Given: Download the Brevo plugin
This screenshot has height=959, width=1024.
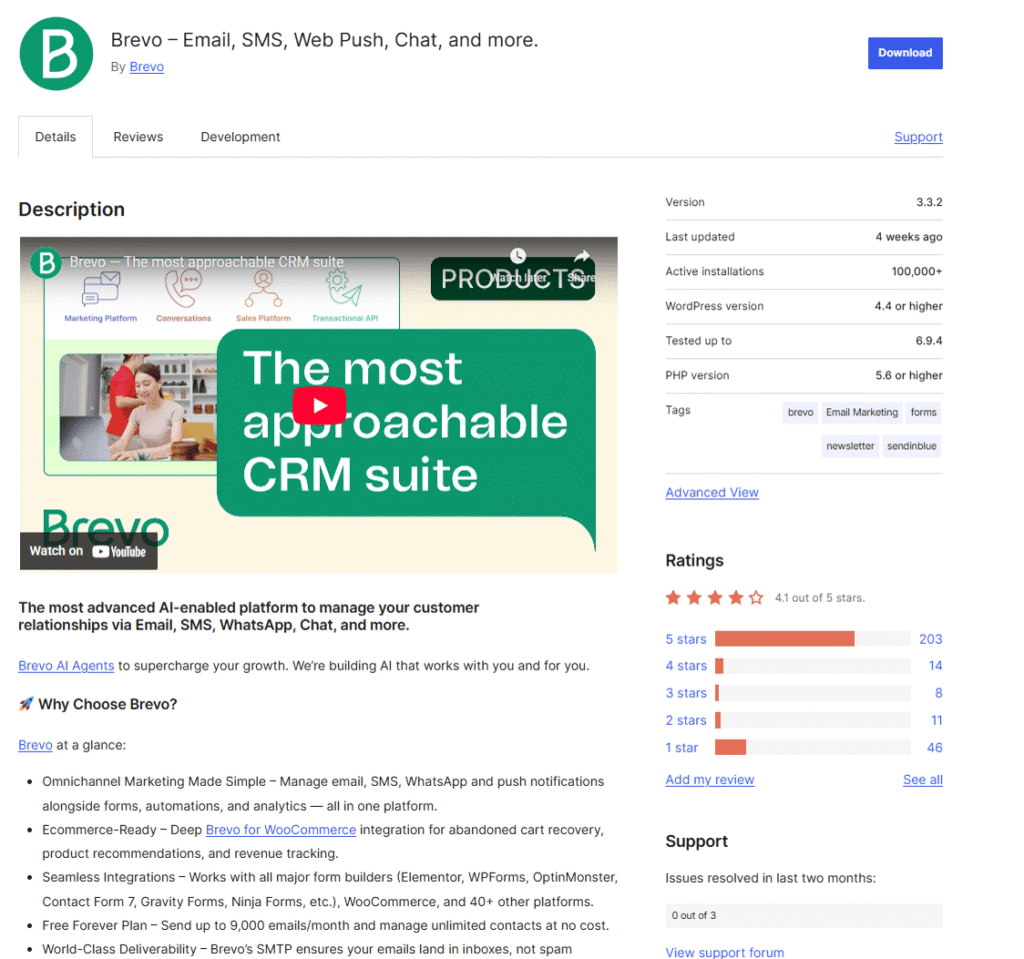Looking at the screenshot, I should click(x=905, y=52).
